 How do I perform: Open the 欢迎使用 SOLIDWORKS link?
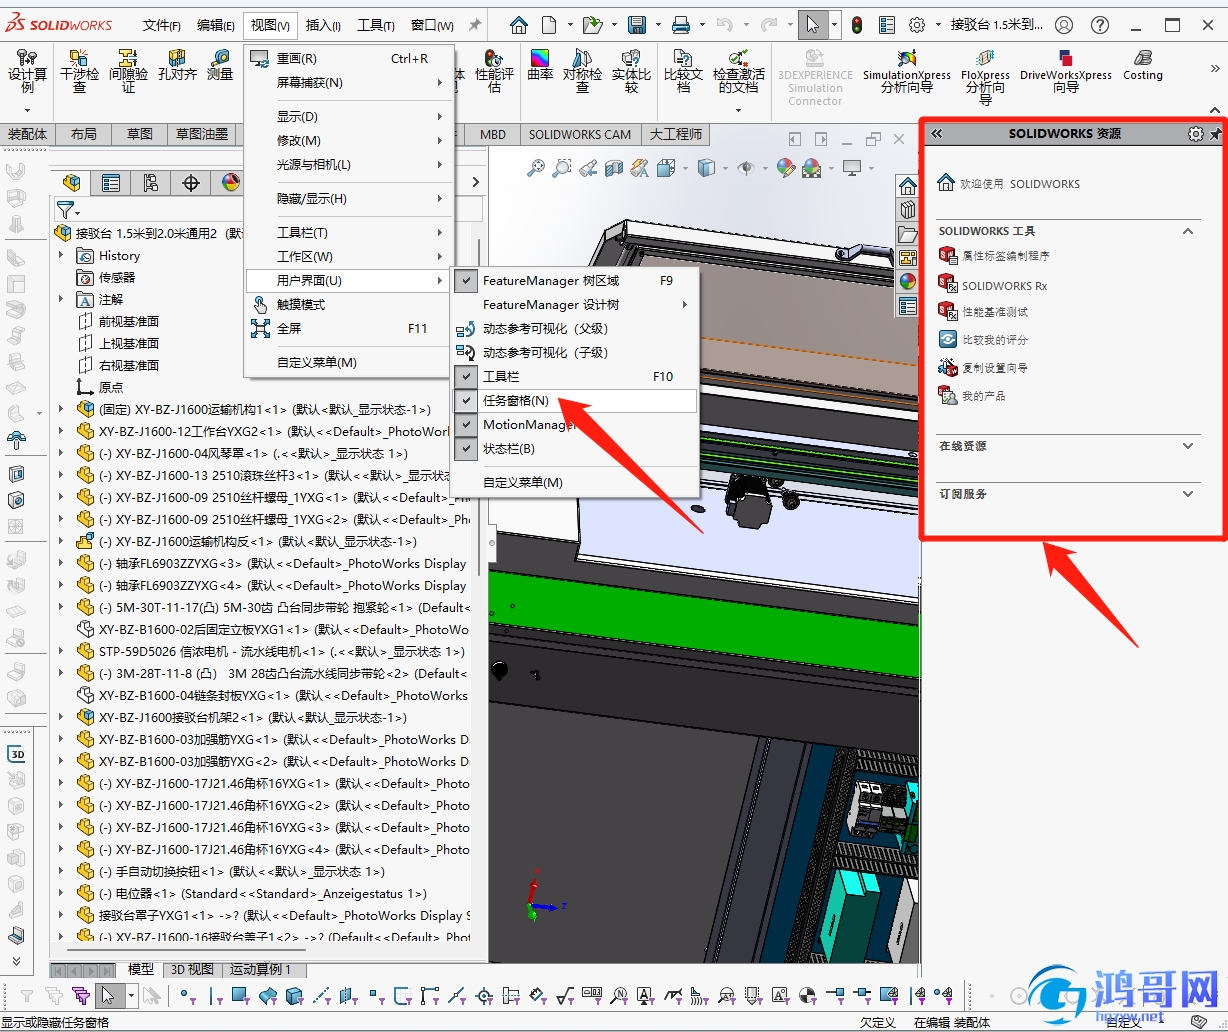pos(1020,184)
